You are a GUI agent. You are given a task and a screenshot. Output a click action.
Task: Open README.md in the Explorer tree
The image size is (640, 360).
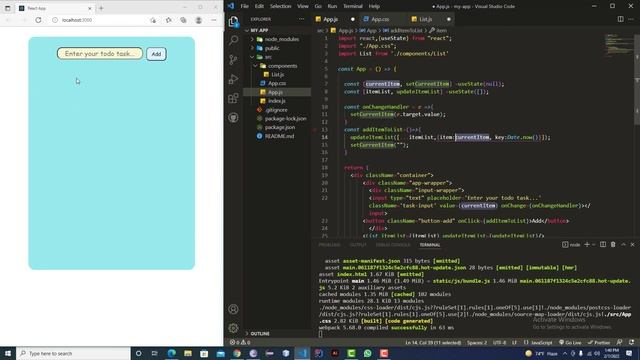tap(279, 136)
